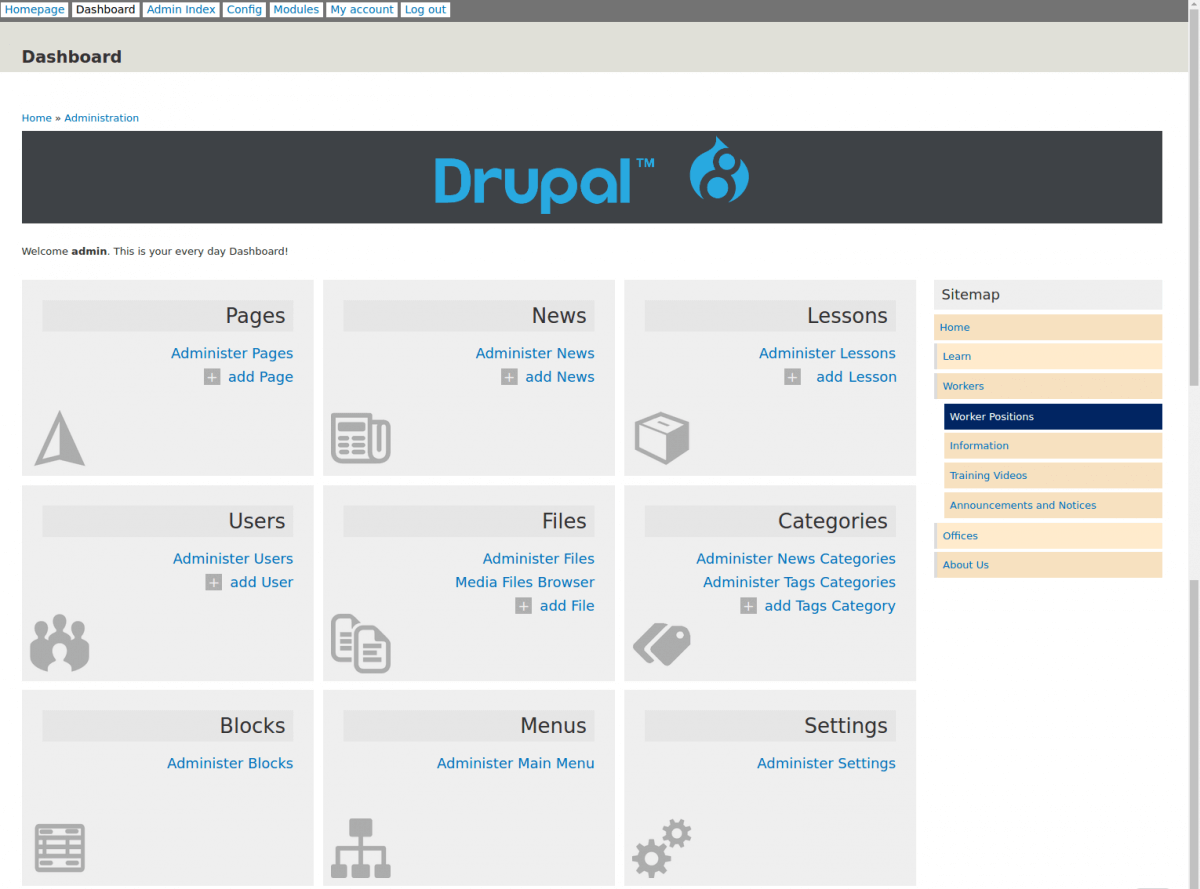Click the News panel newspaper icon
The image size is (1200, 889).
[x=361, y=438]
